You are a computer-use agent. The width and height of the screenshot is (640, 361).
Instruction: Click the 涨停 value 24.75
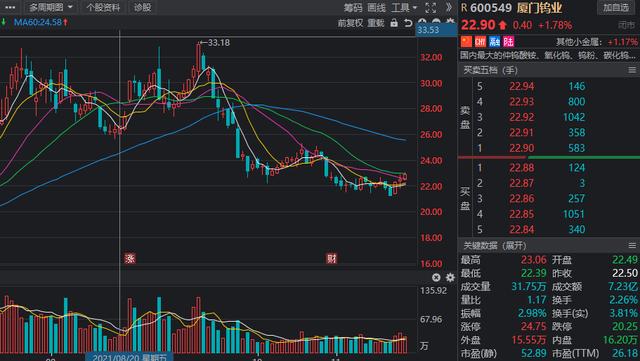pyautogui.click(x=533, y=327)
